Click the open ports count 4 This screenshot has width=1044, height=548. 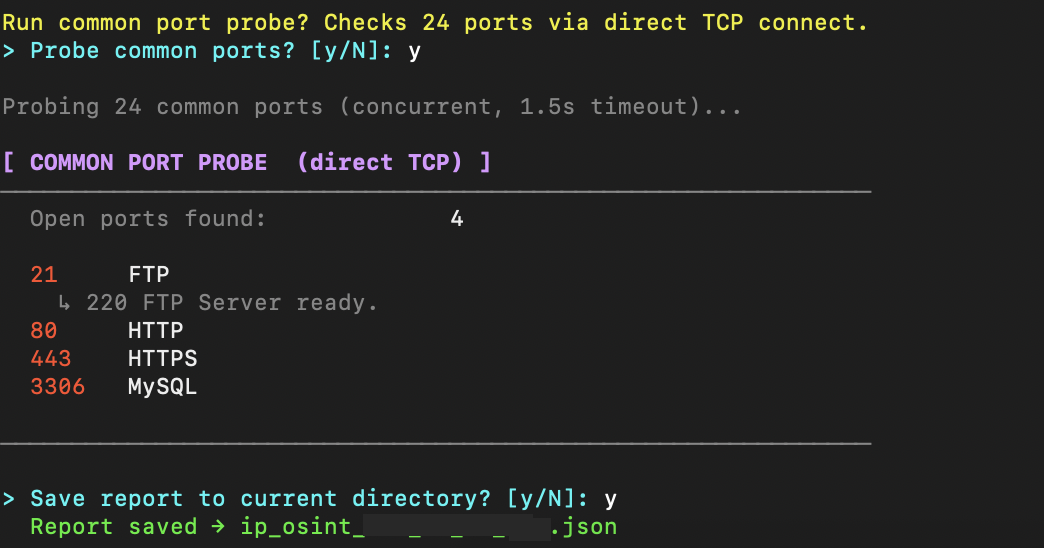[x=457, y=218]
